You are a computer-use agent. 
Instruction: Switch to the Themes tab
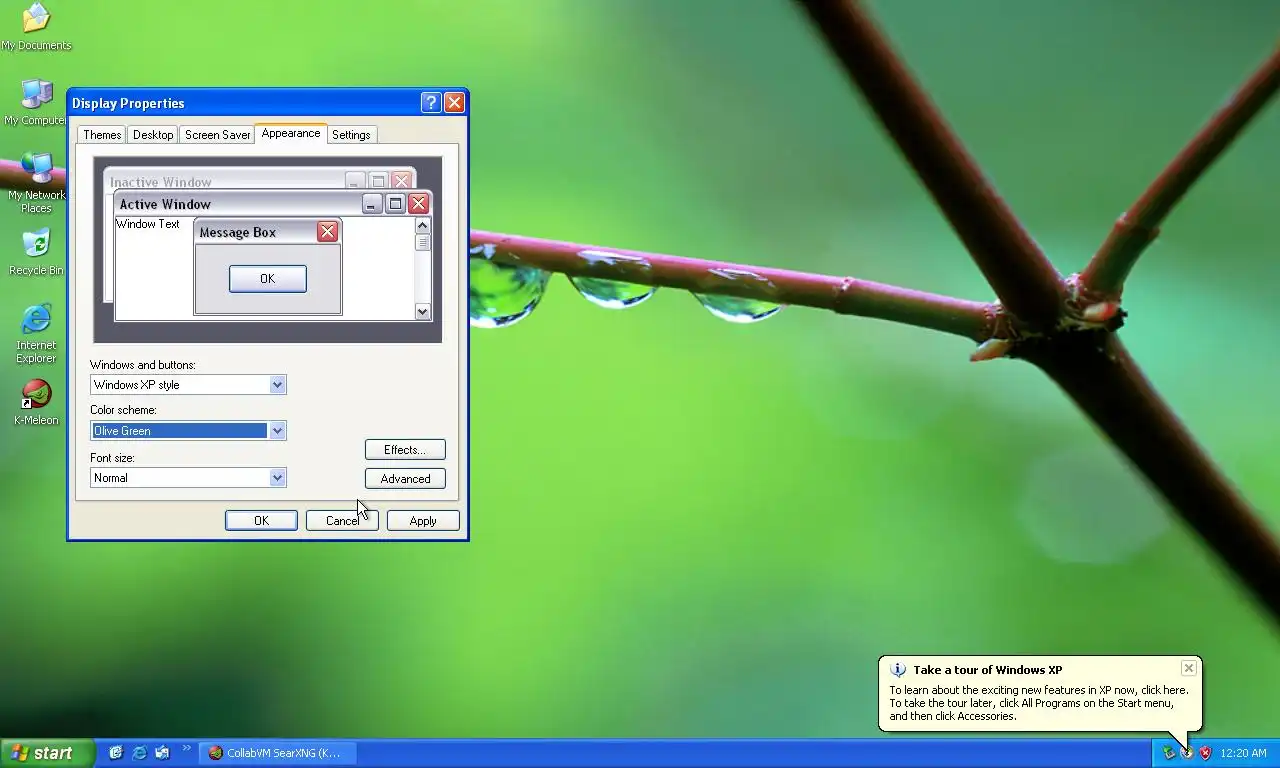(x=102, y=135)
